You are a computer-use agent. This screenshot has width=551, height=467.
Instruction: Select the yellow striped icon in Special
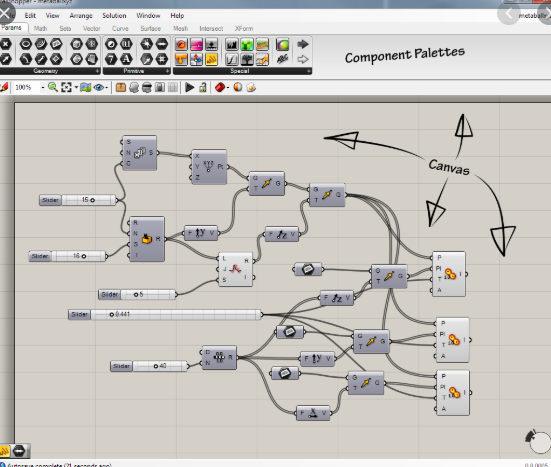(x=212, y=59)
